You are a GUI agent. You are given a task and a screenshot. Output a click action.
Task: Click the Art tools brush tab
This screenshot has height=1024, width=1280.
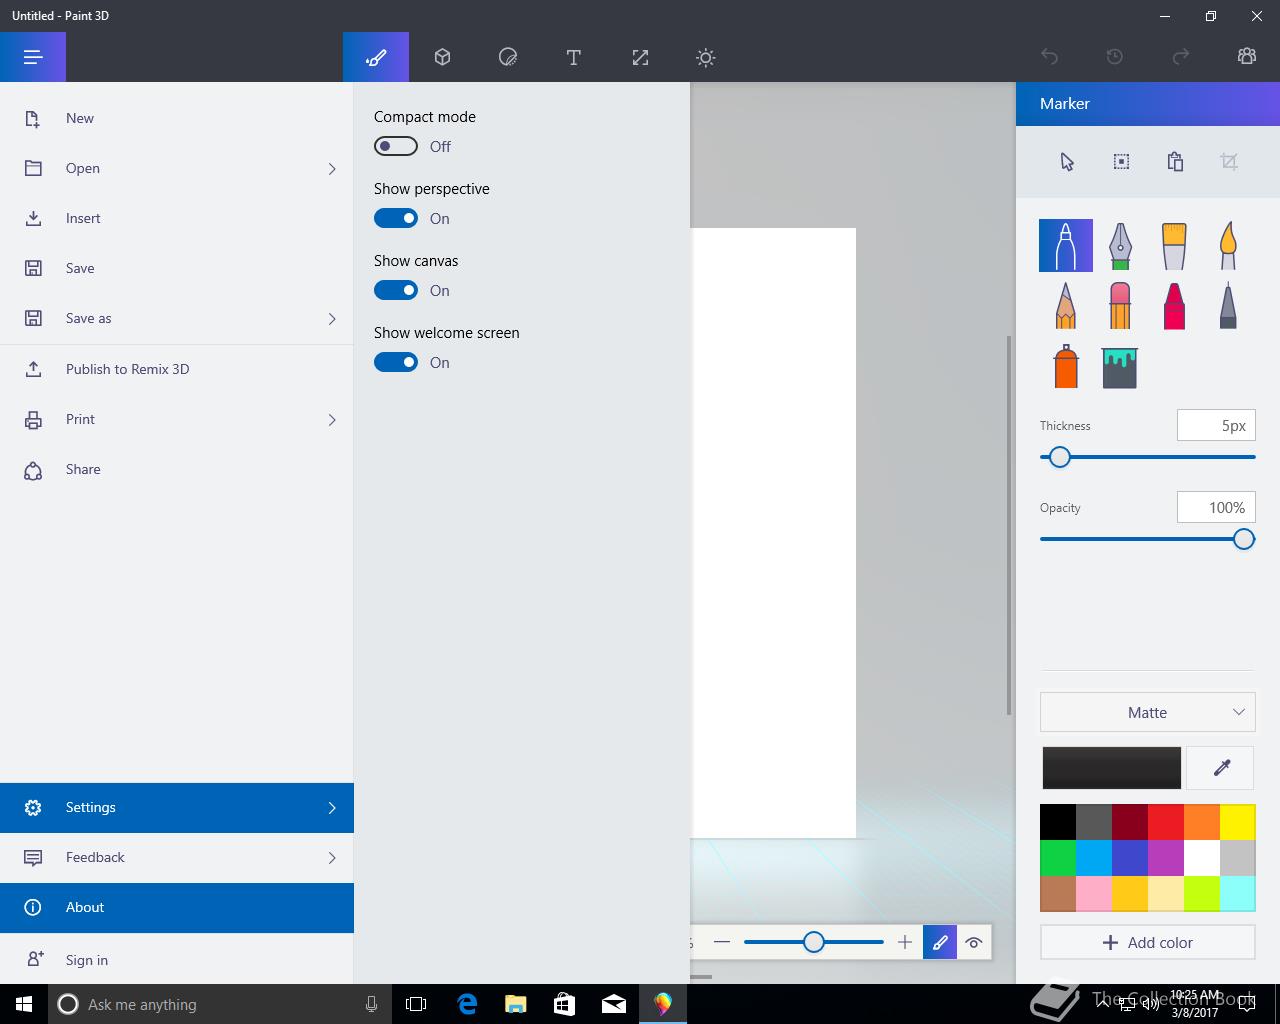[376, 57]
